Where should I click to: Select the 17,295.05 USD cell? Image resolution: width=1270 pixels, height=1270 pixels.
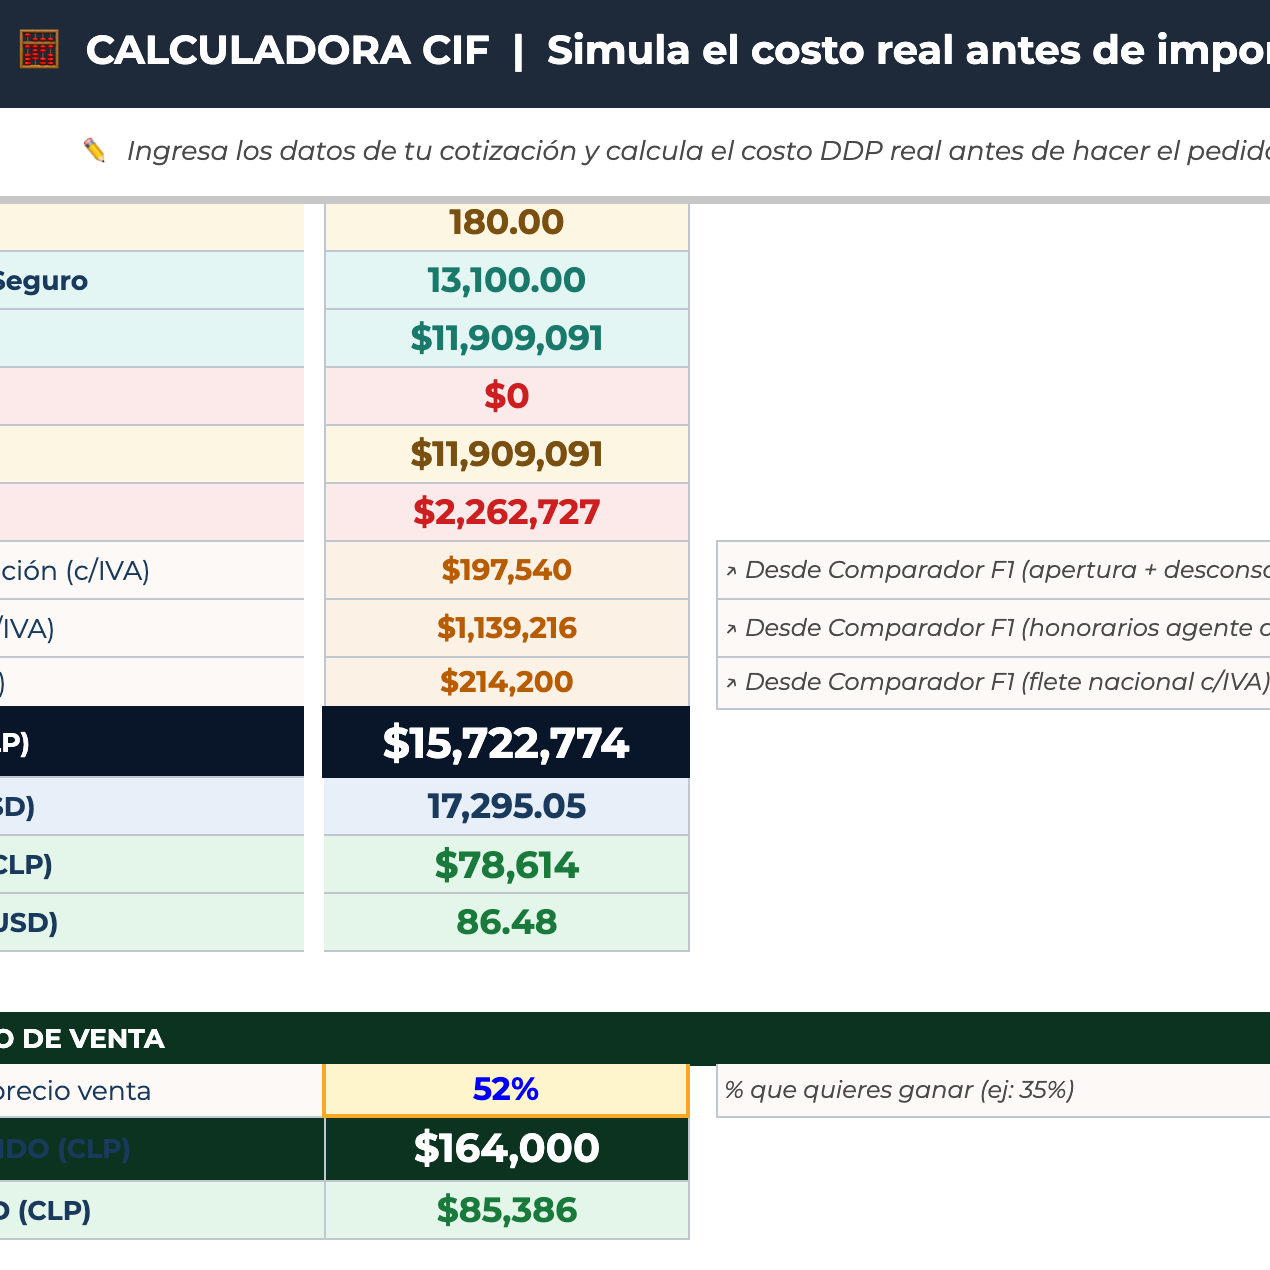[x=506, y=807]
